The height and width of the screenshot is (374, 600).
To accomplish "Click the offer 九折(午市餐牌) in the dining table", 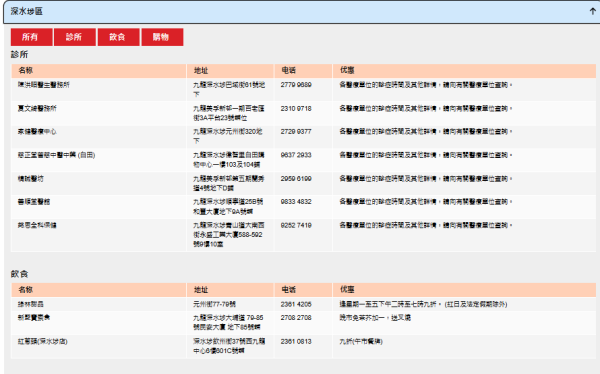I will (x=361, y=341).
